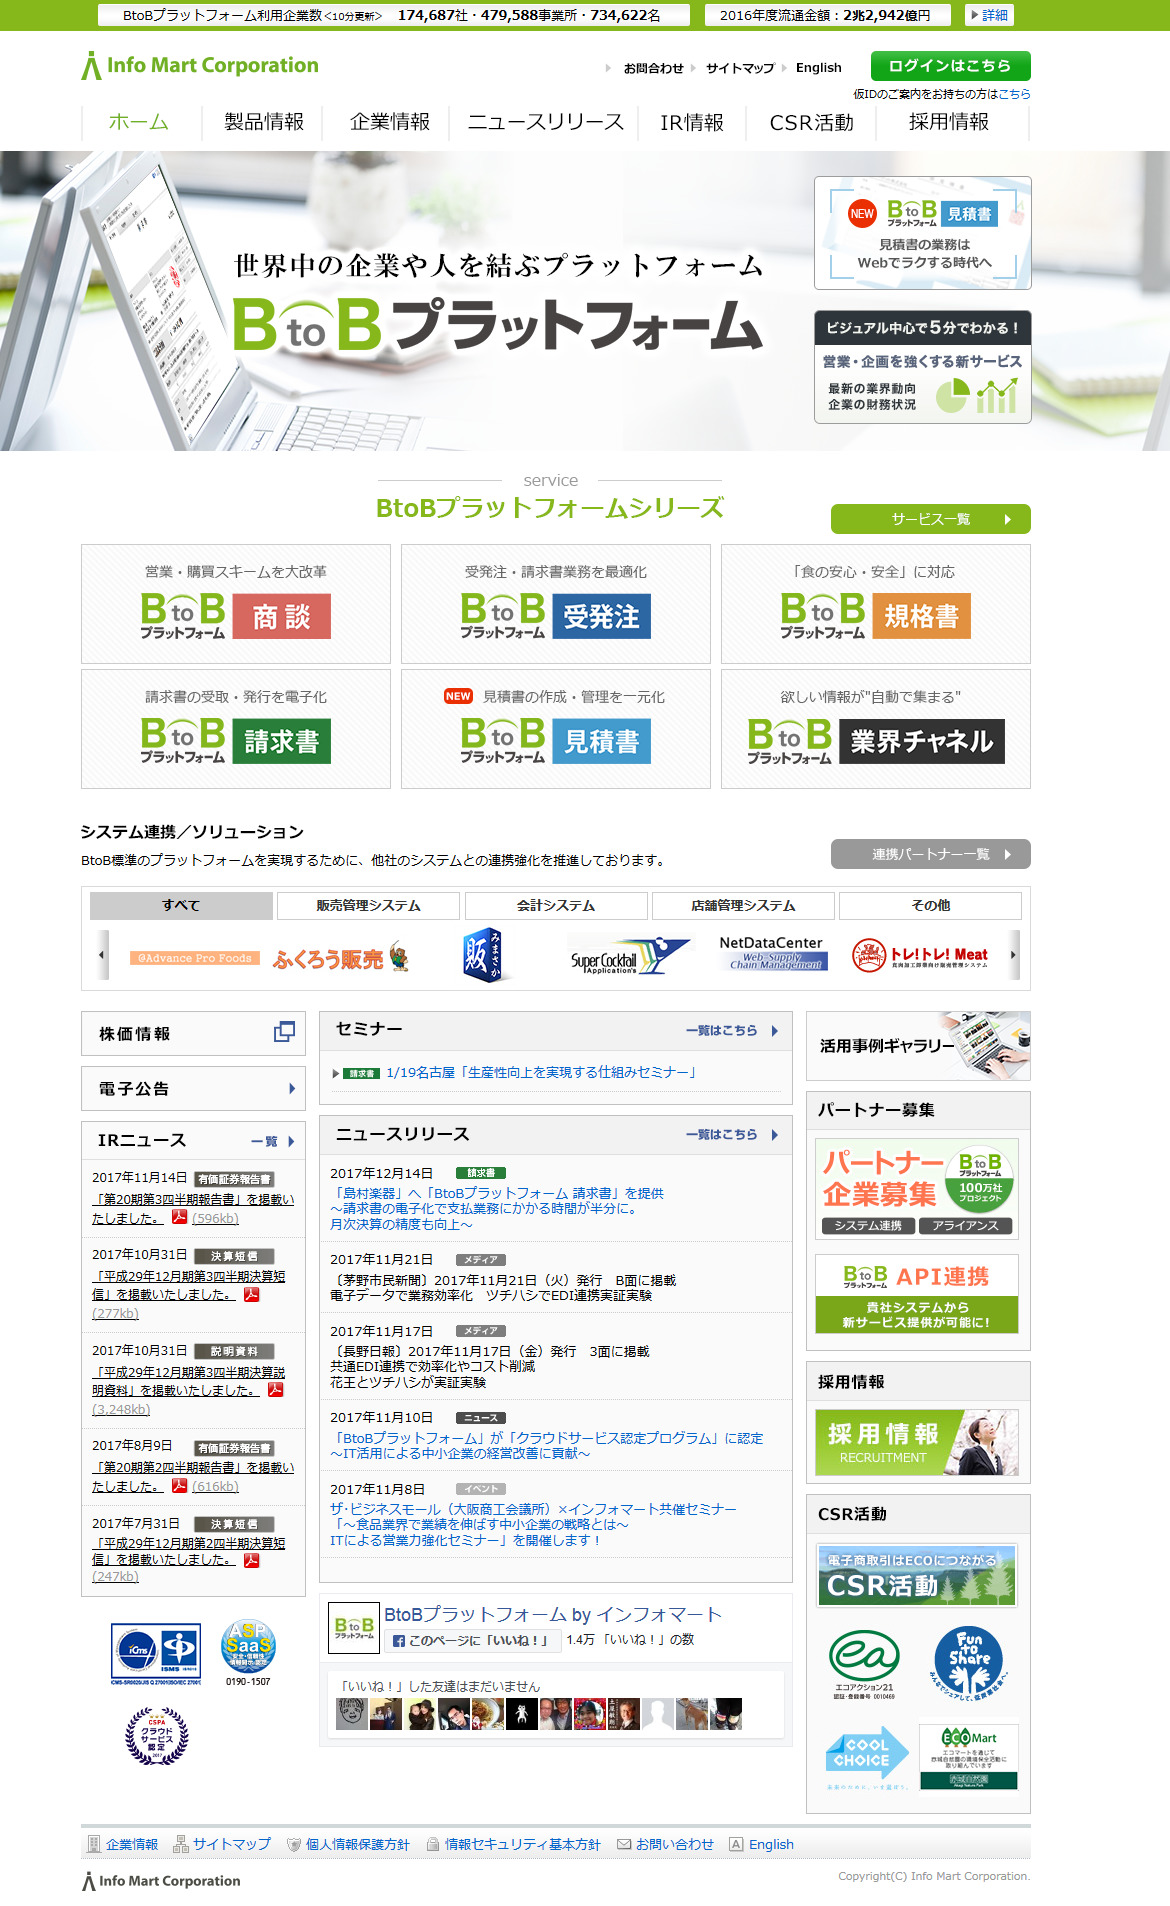Viewport: 1170px width, 1906px height.
Task: Open the BtoB 請求書 service card
Action: point(236,729)
